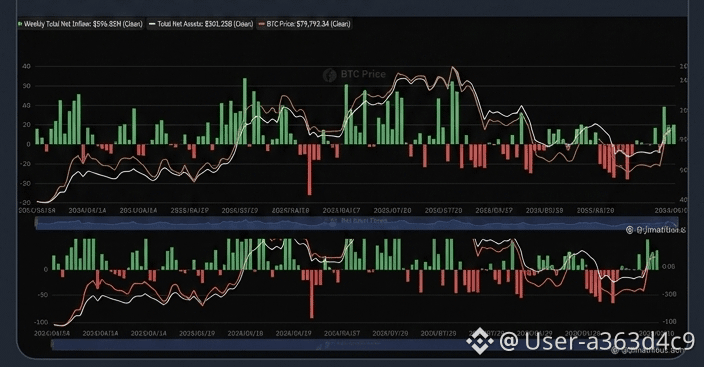
Task: Click the small watermark icon under right axis
Action: point(629,230)
